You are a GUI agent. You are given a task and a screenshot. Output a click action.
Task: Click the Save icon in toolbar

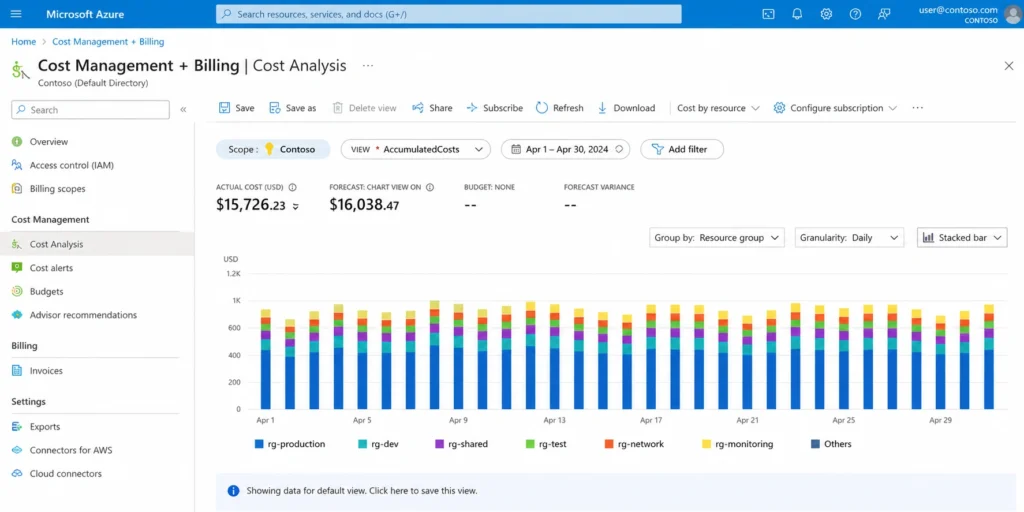pyautogui.click(x=225, y=108)
